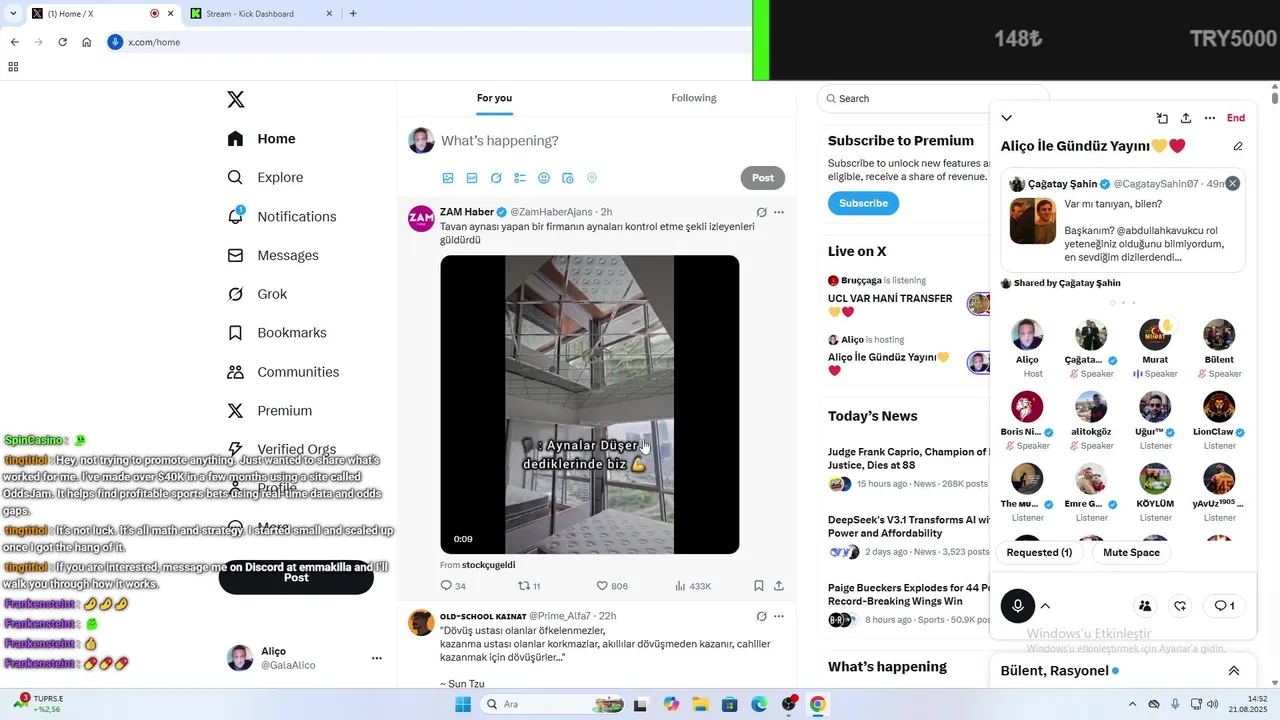Schedule the post with calendar icon

point(568,178)
